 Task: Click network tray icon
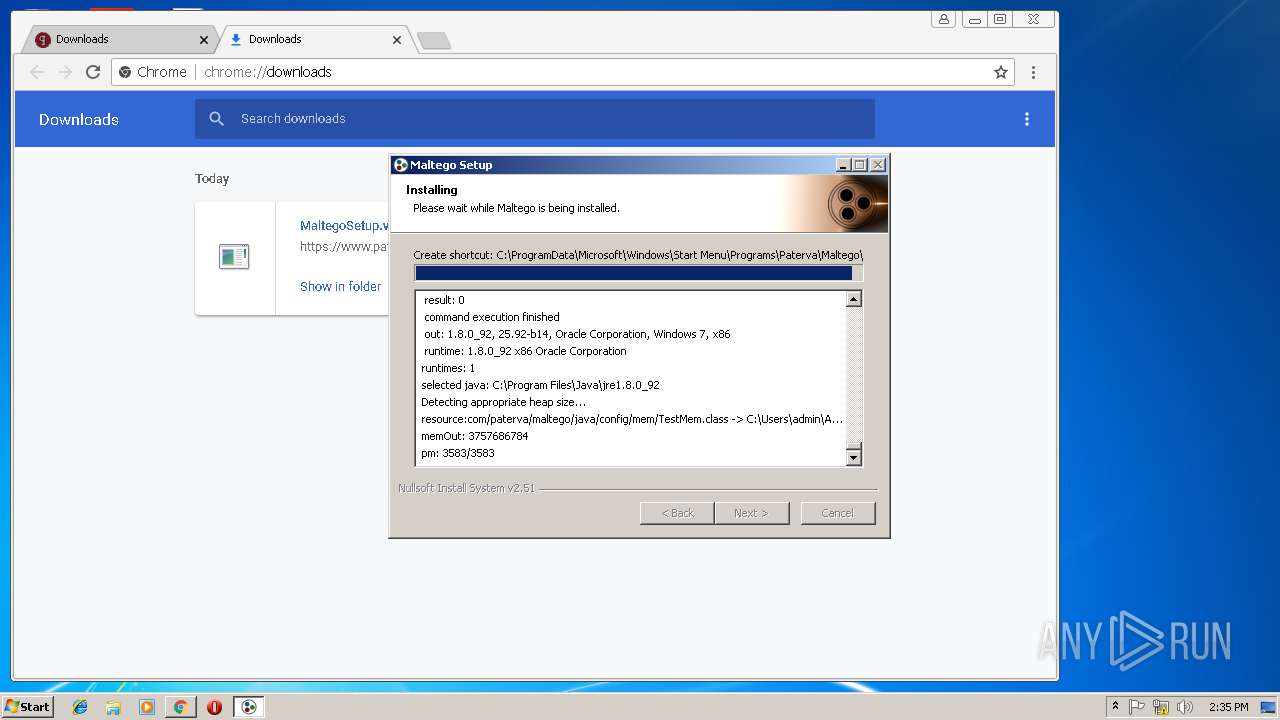[x=1161, y=707]
